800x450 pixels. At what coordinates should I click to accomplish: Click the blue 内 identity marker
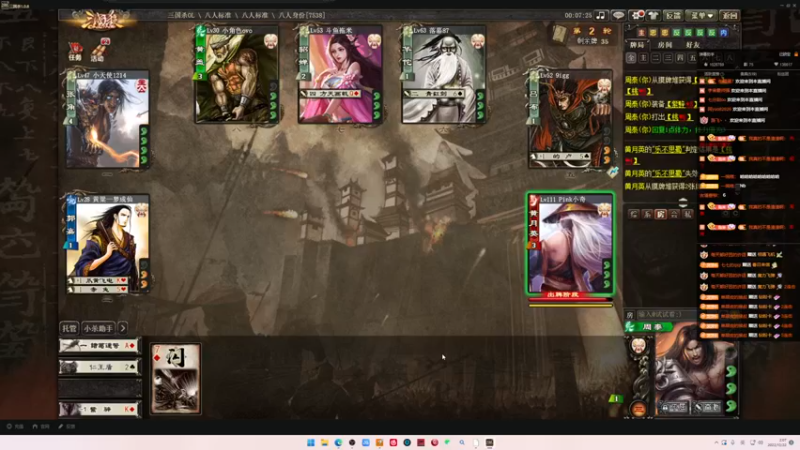point(724,33)
